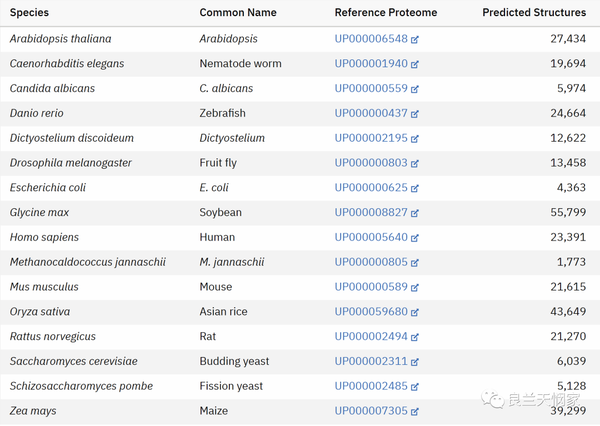Click external link icon beside UP000000437

[415, 114]
